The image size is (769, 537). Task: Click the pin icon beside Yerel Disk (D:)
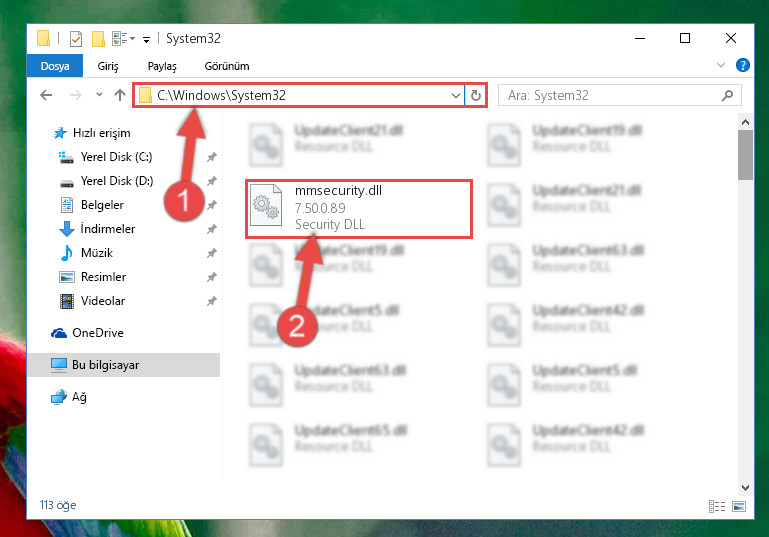(x=211, y=181)
